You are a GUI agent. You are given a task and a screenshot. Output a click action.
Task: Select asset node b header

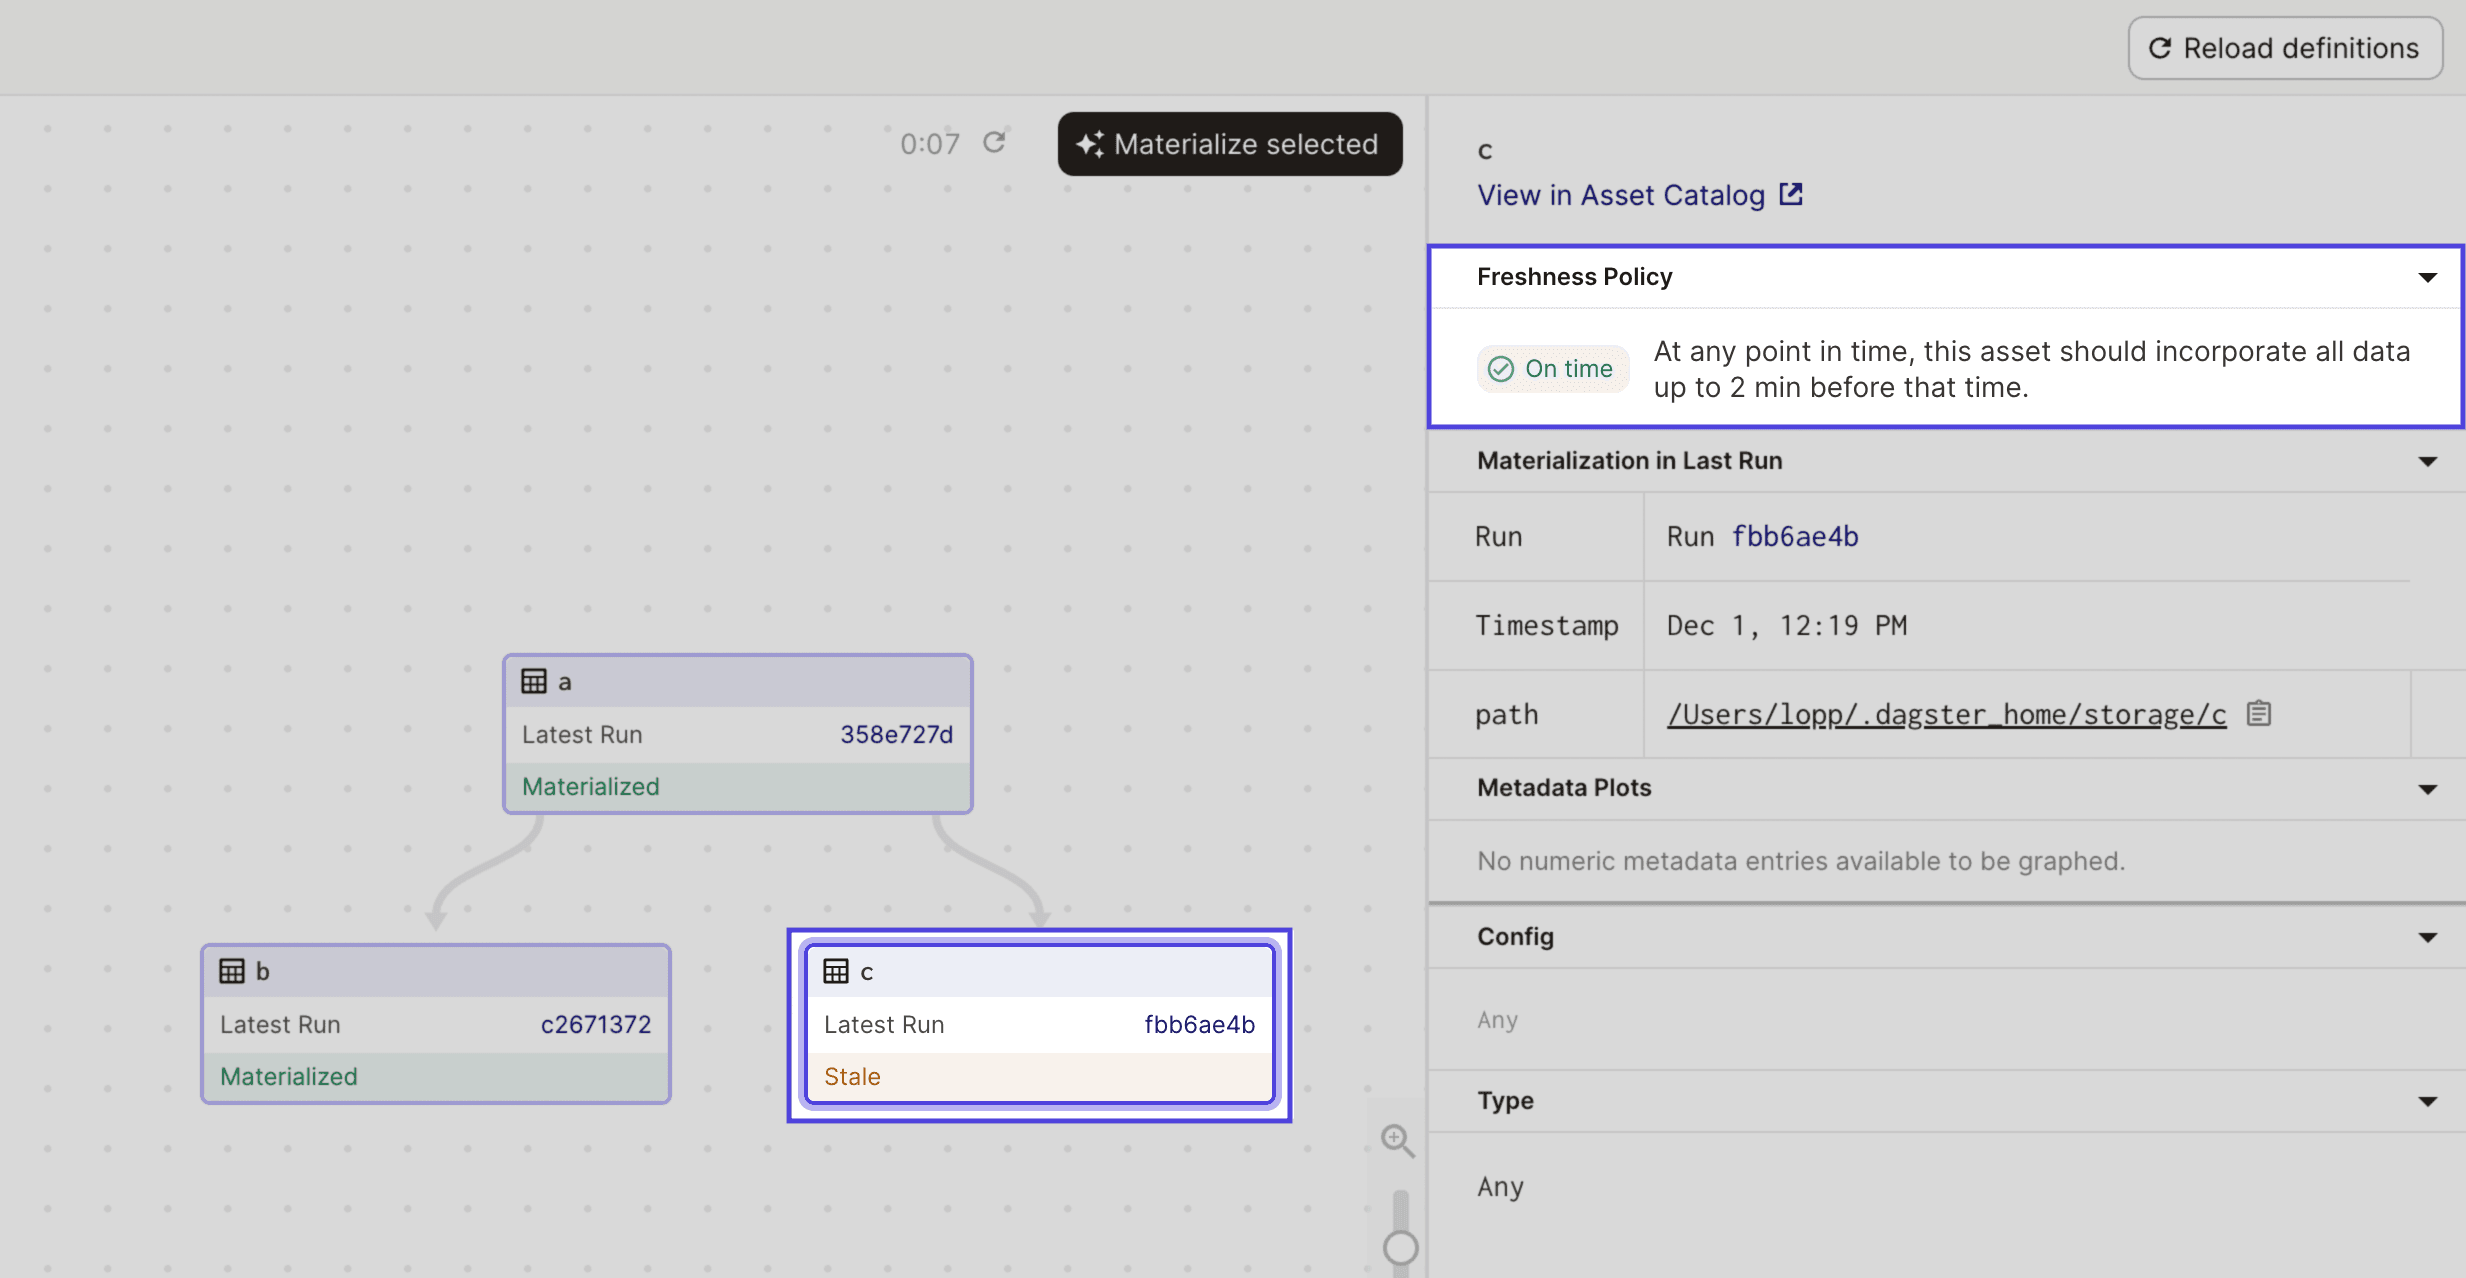pyautogui.click(x=436, y=972)
